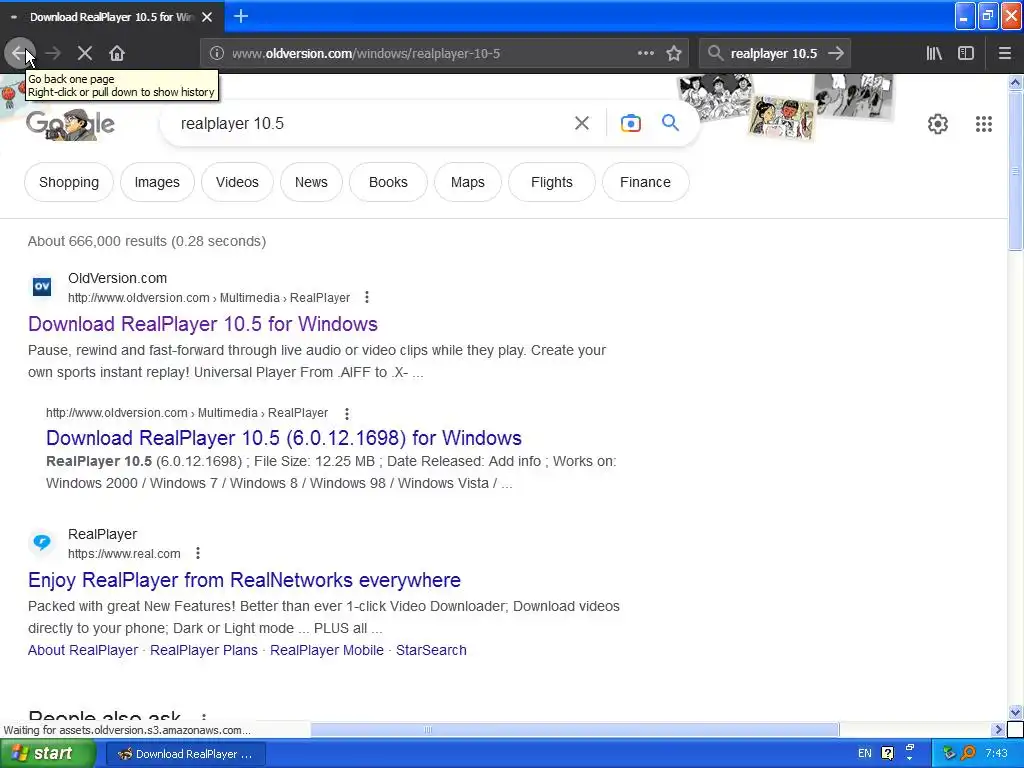1024x768 pixels.
Task: Open Google quick settings gear
Action: 938,123
